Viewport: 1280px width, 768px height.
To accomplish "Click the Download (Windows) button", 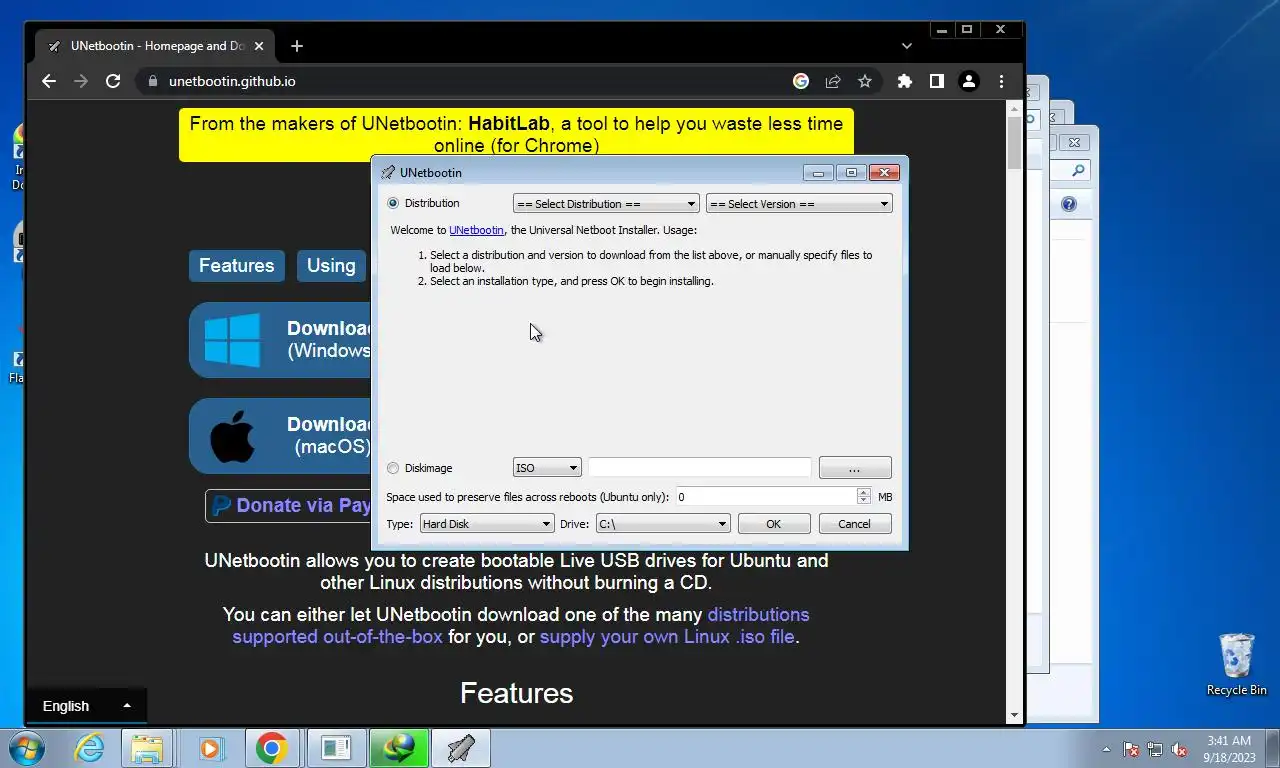I will click(x=280, y=340).
